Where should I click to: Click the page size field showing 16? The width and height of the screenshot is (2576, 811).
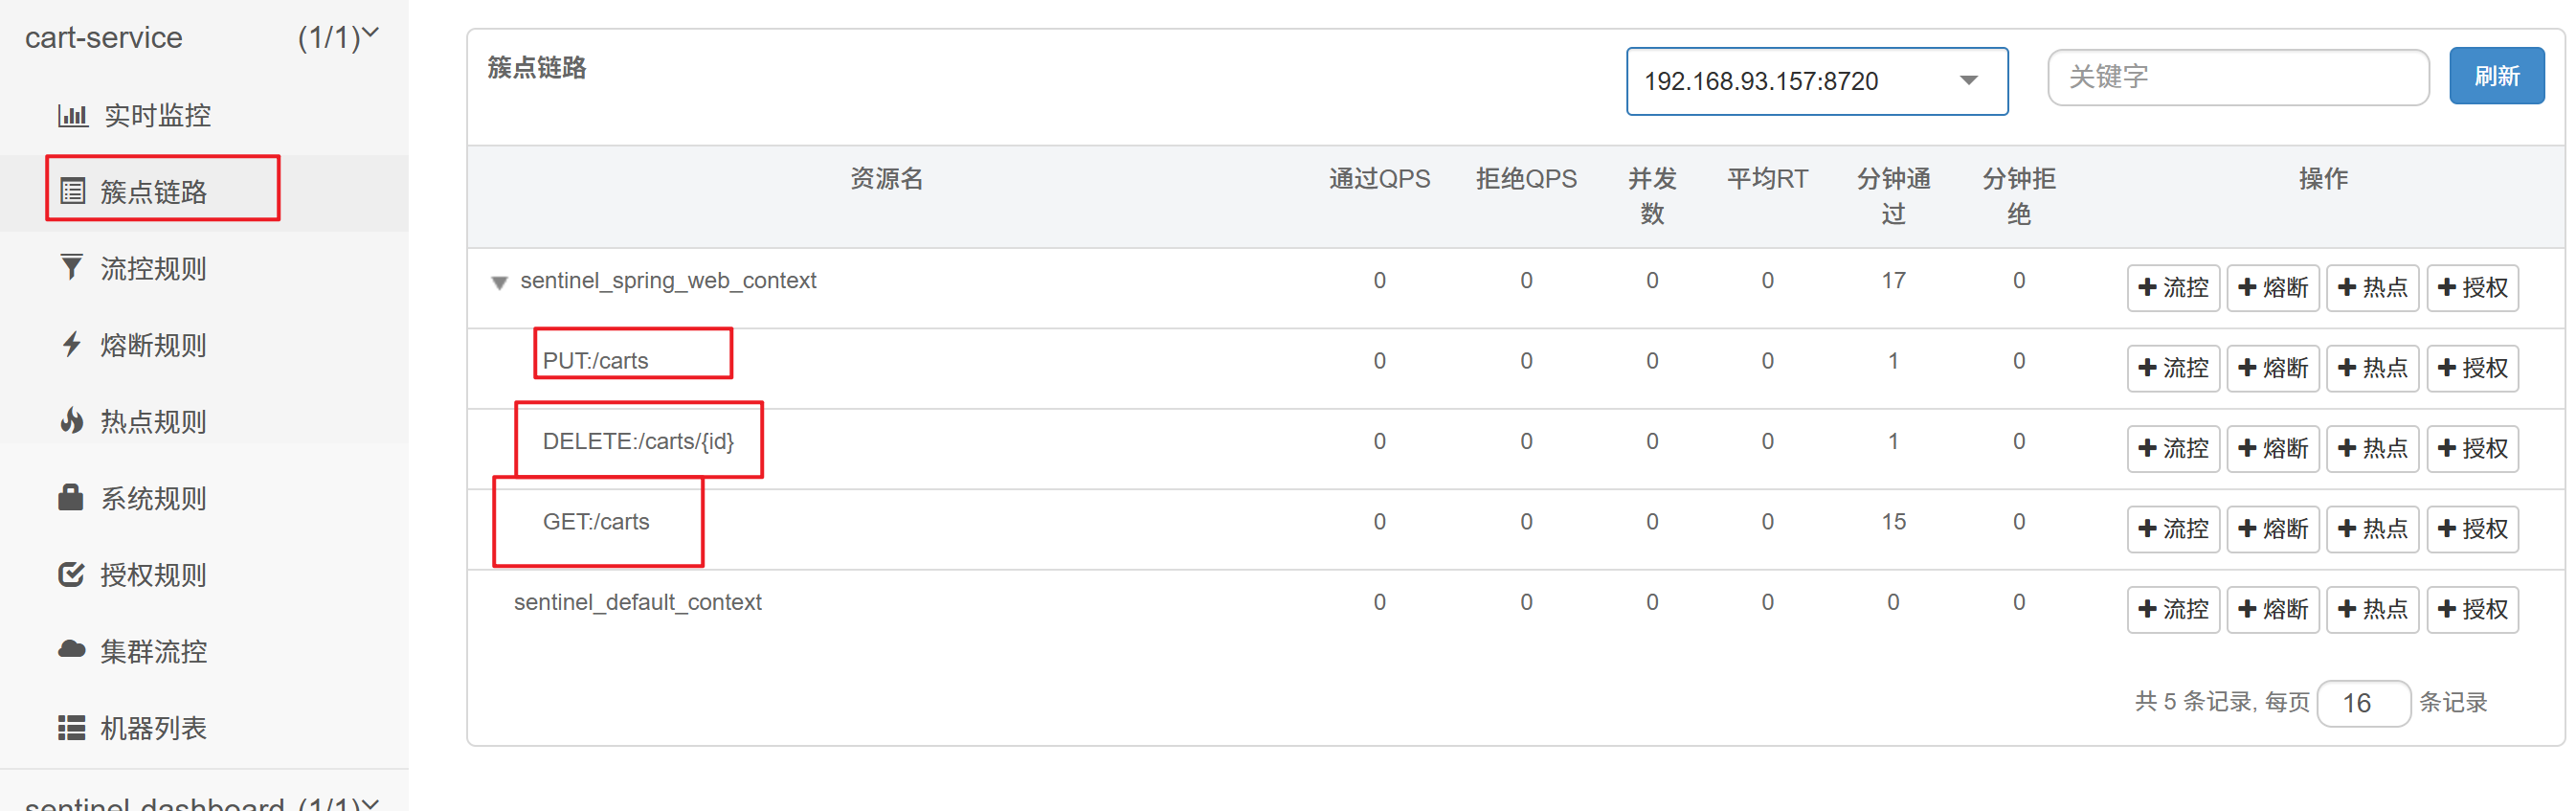point(2363,703)
